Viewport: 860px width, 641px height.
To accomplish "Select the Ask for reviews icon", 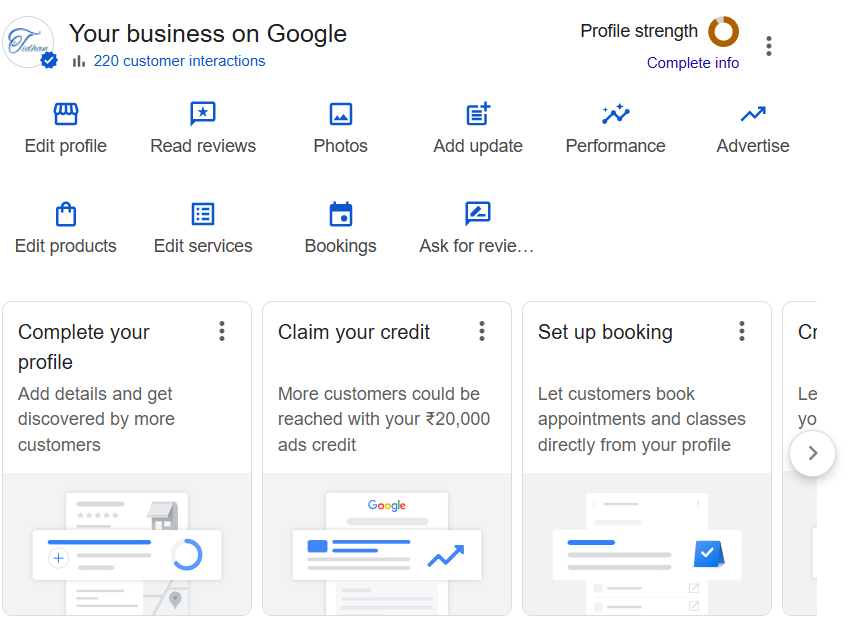I will tap(477, 214).
